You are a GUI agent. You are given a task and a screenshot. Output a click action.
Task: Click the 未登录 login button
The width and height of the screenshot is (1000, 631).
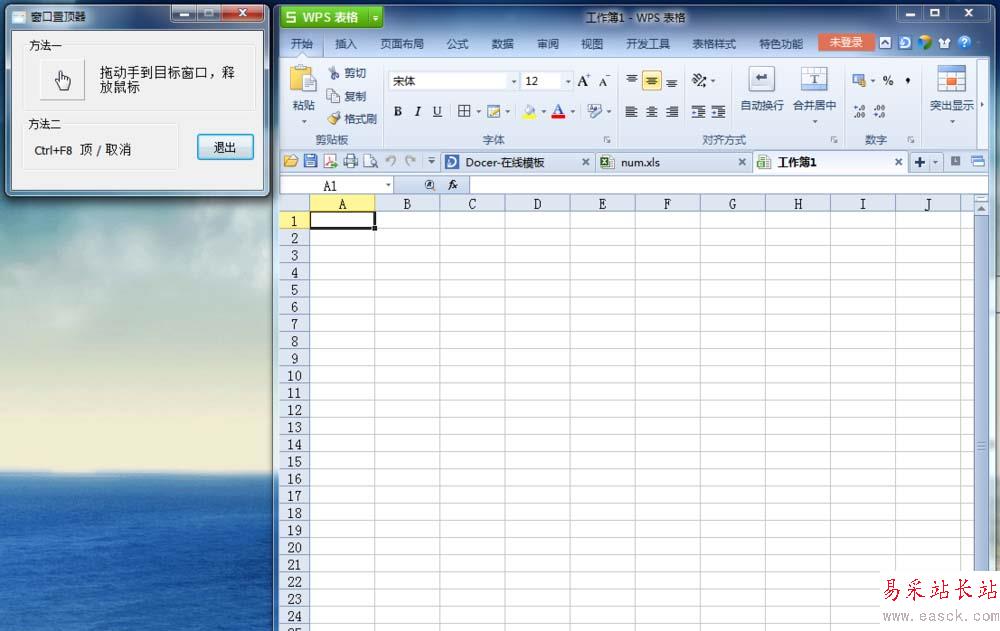pyautogui.click(x=846, y=42)
